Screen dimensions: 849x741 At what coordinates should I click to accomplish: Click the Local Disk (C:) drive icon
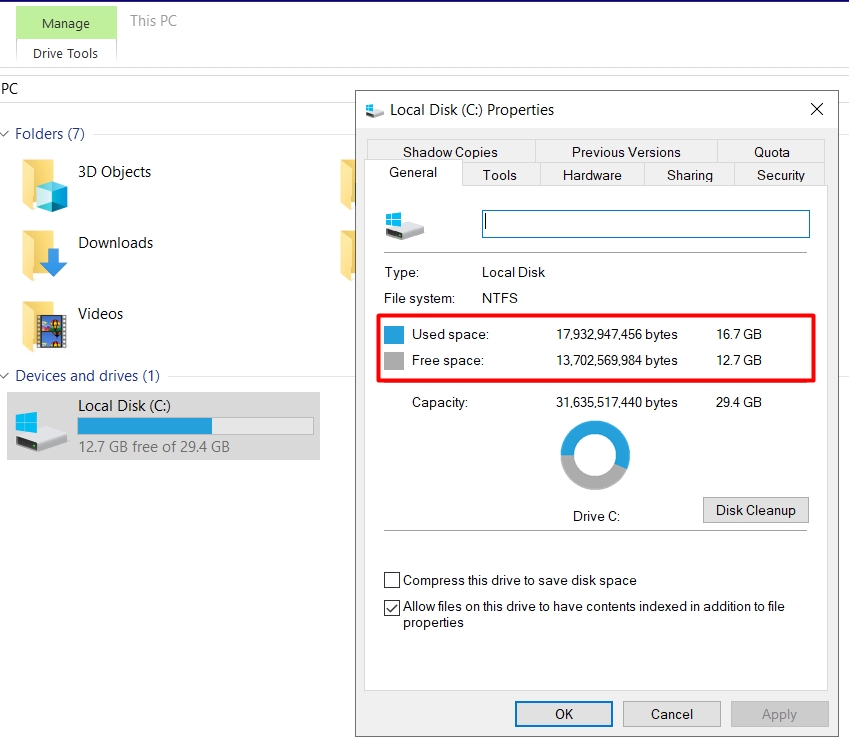41,426
